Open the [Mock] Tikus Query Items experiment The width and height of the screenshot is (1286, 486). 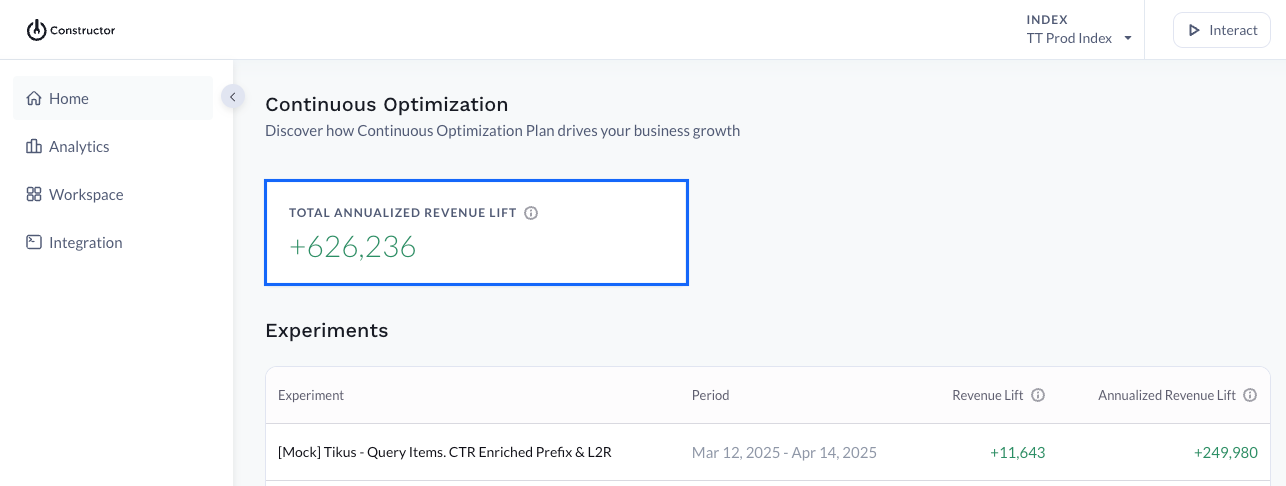tap(445, 452)
